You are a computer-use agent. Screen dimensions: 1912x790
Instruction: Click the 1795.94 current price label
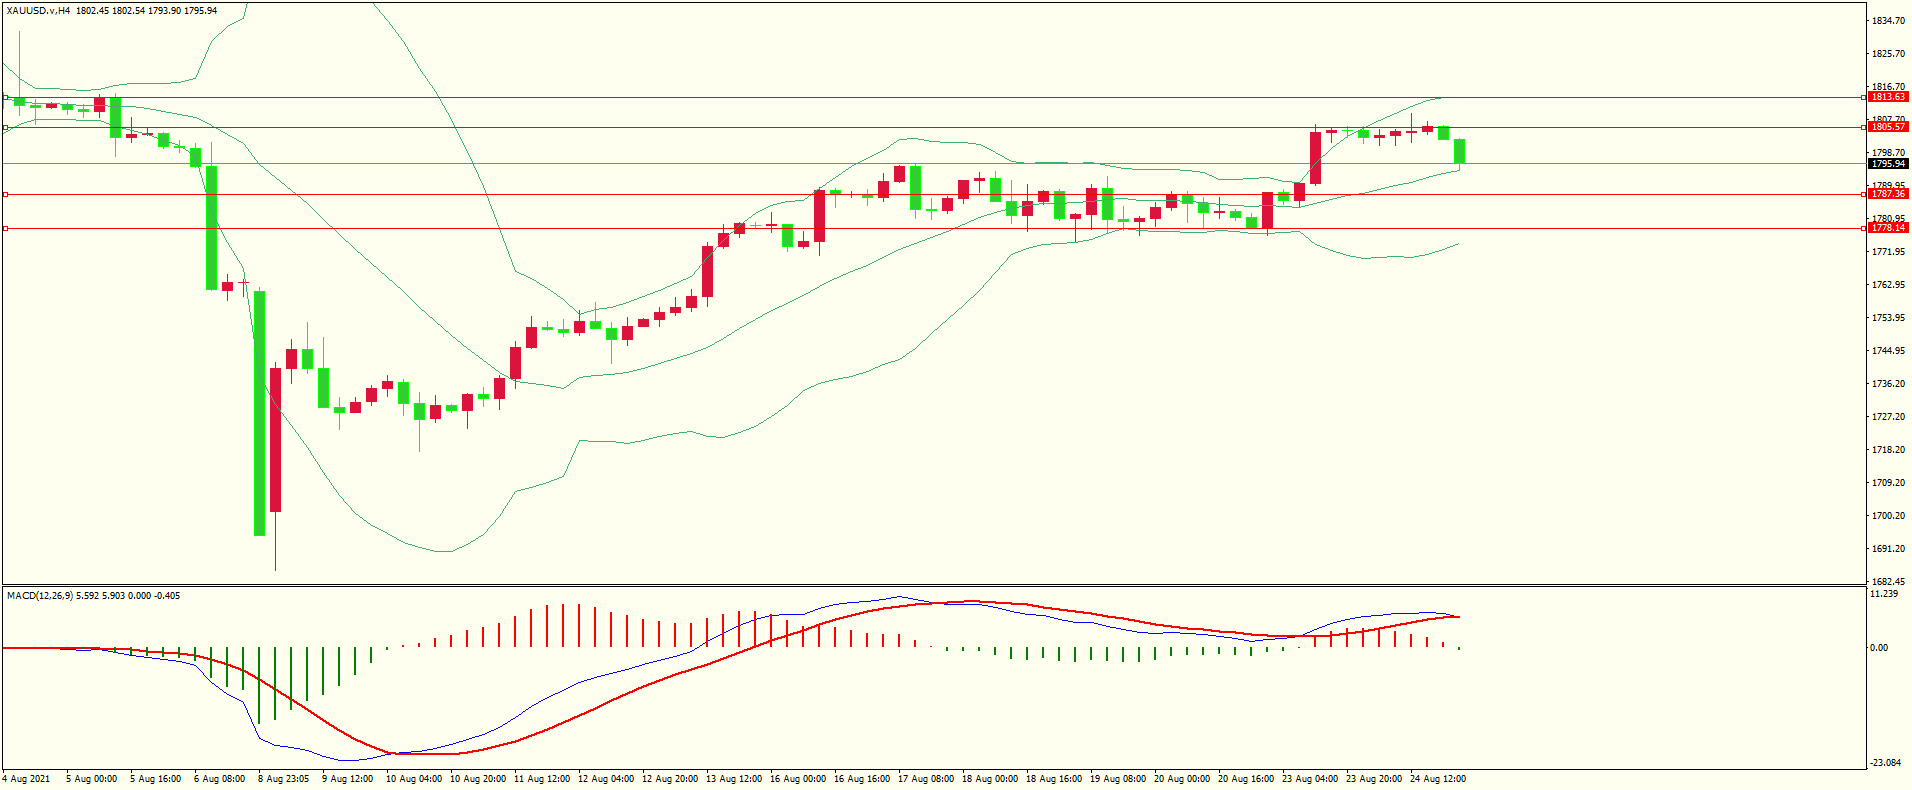click(x=1888, y=163)
